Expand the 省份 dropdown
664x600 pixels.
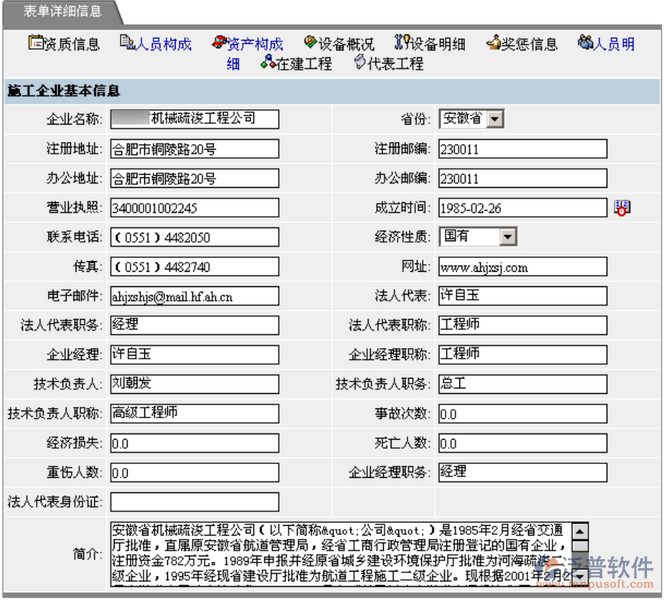(x=494, y=119)
